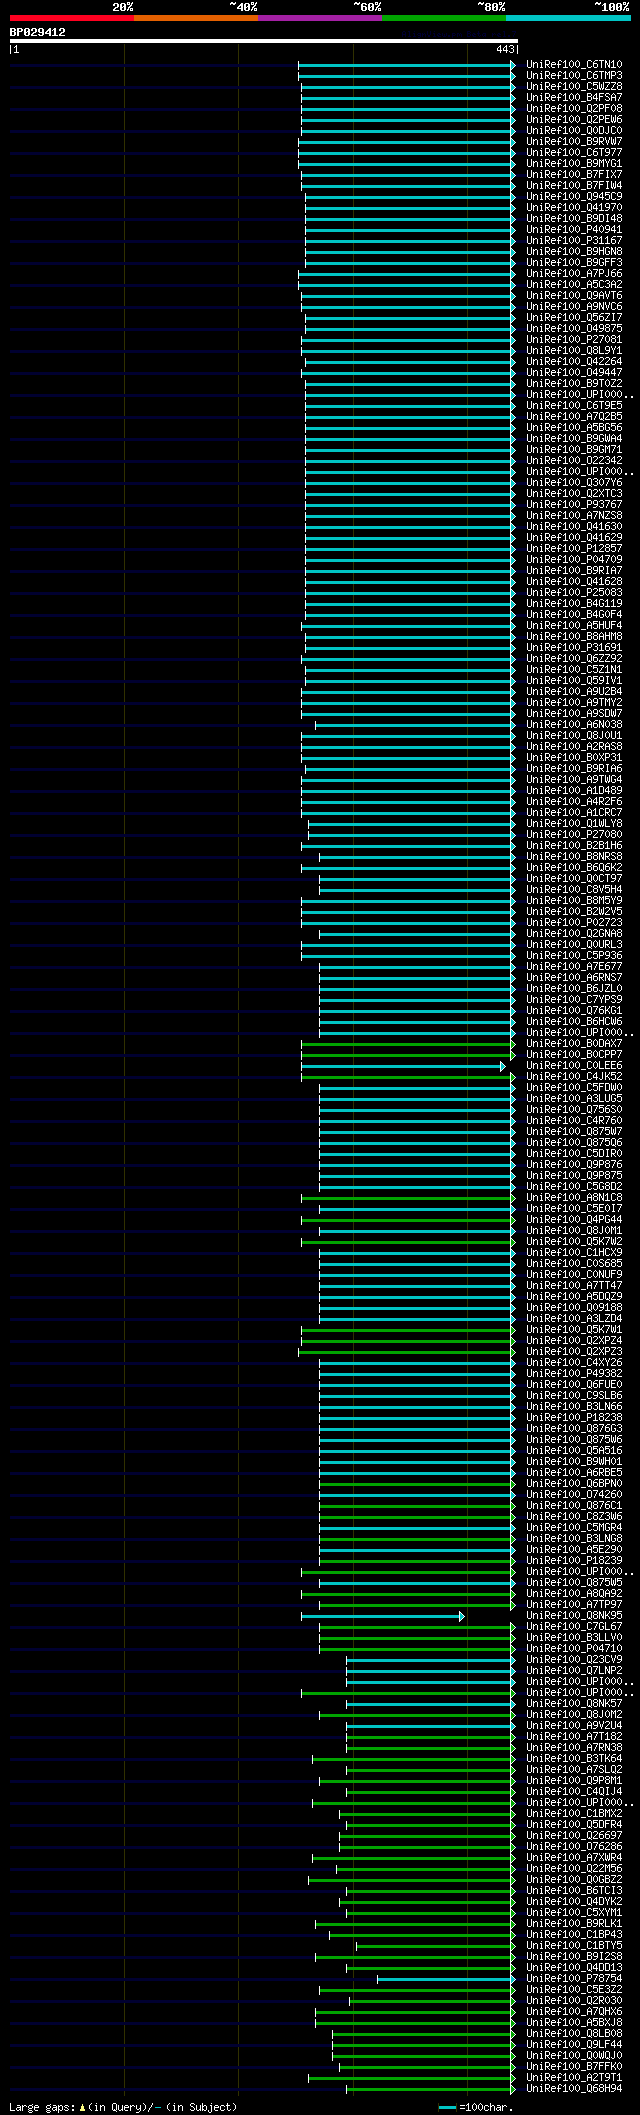Open hit UniRef100_C6TN10

[x=574, y=65]
